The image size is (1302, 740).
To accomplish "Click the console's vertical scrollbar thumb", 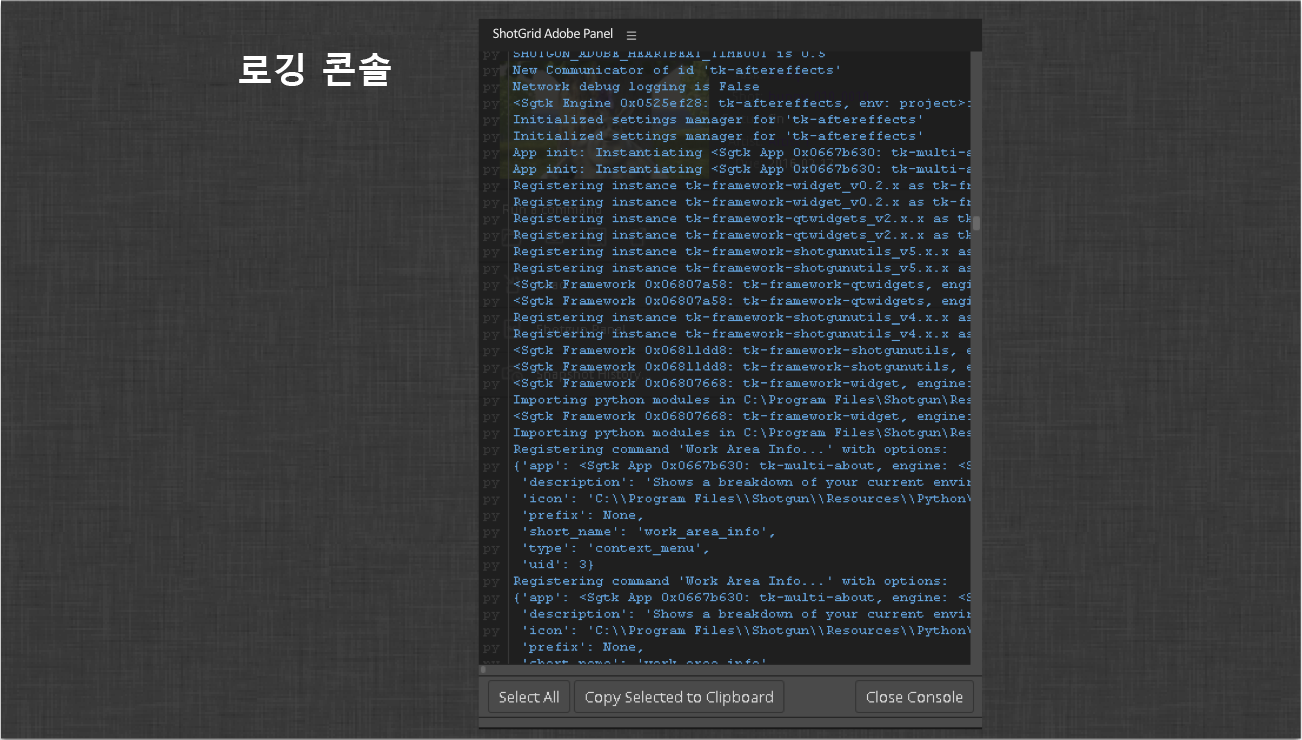I will point(977,223).
